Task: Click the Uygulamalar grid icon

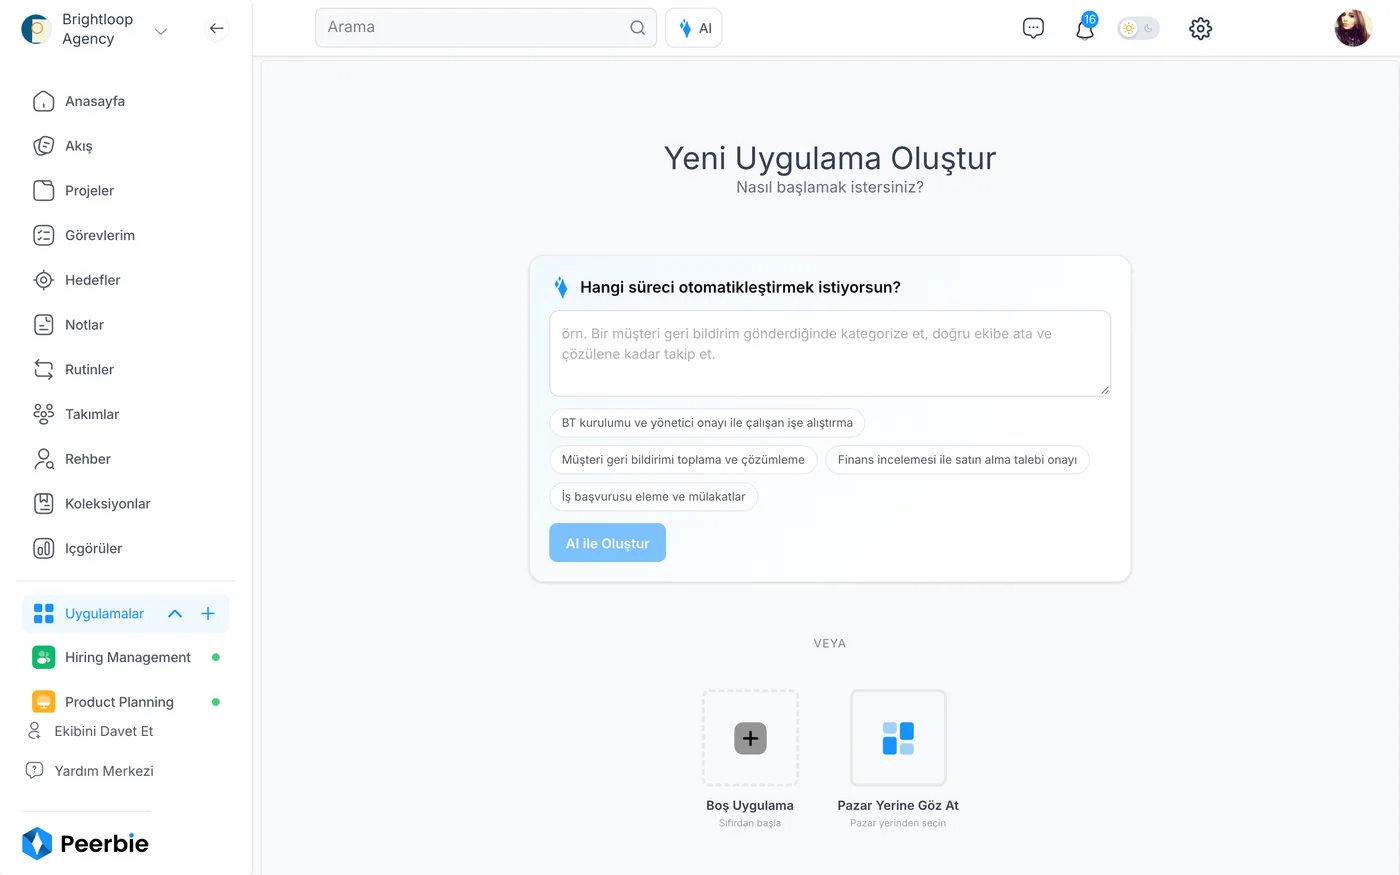Action: [x=44, y=613]
